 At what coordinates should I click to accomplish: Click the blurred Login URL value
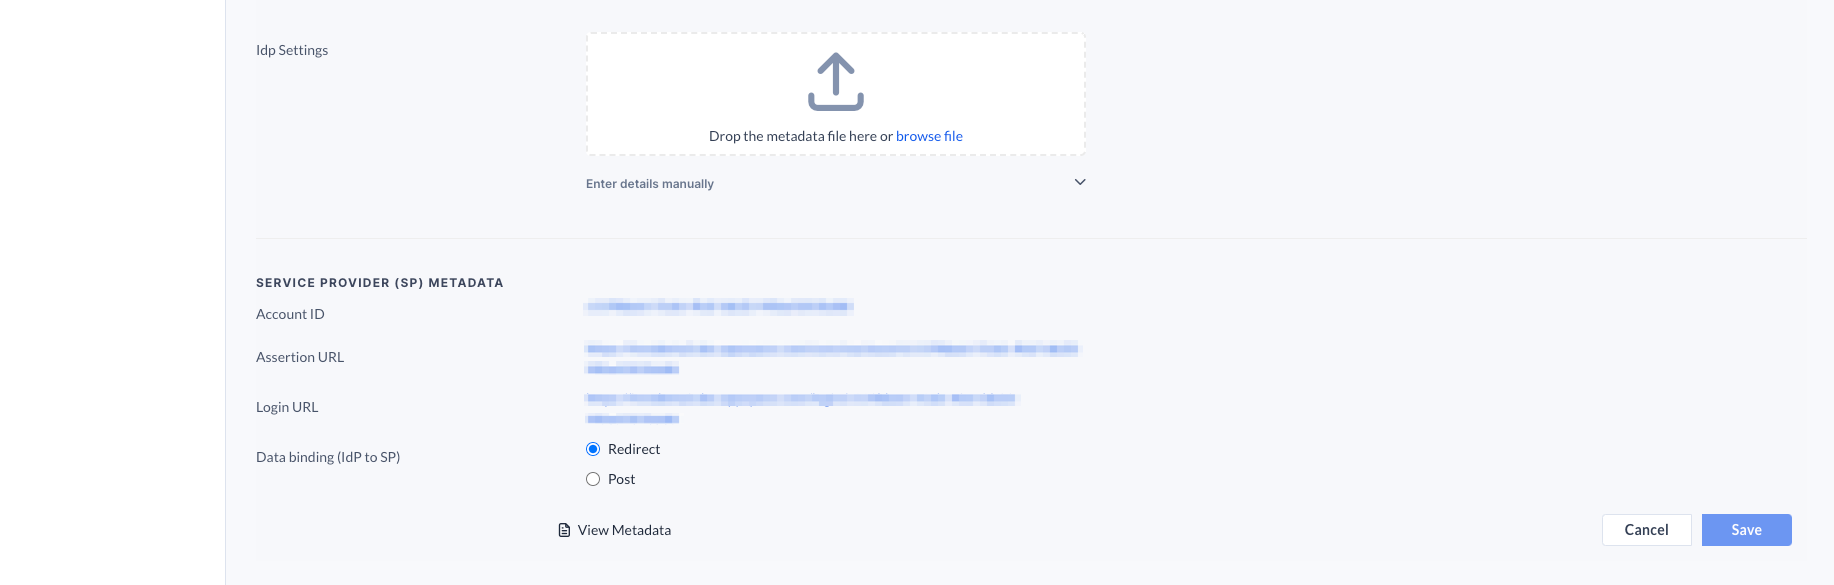point(801,408)
